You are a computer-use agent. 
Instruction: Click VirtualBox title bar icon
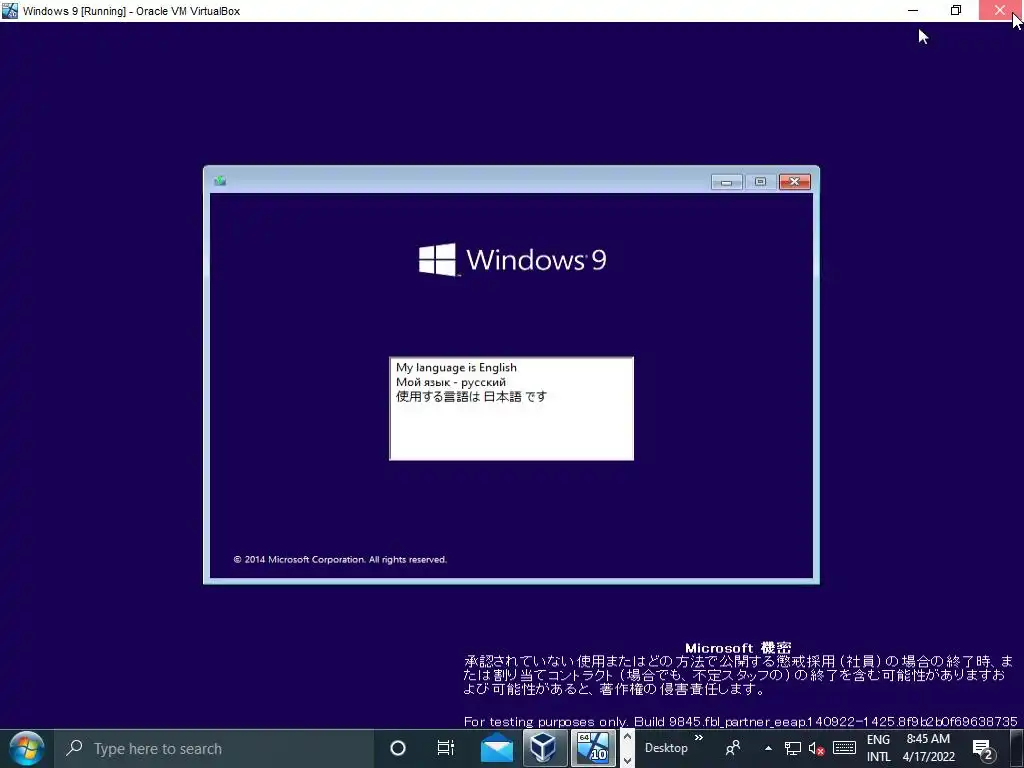(10, 10)
